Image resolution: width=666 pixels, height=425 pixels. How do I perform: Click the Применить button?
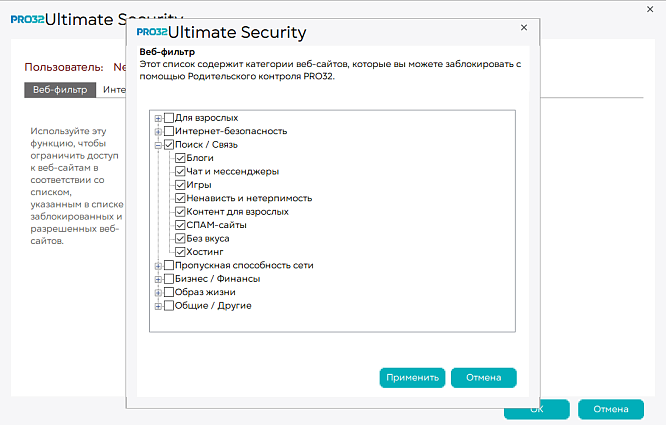coord(412,378)
